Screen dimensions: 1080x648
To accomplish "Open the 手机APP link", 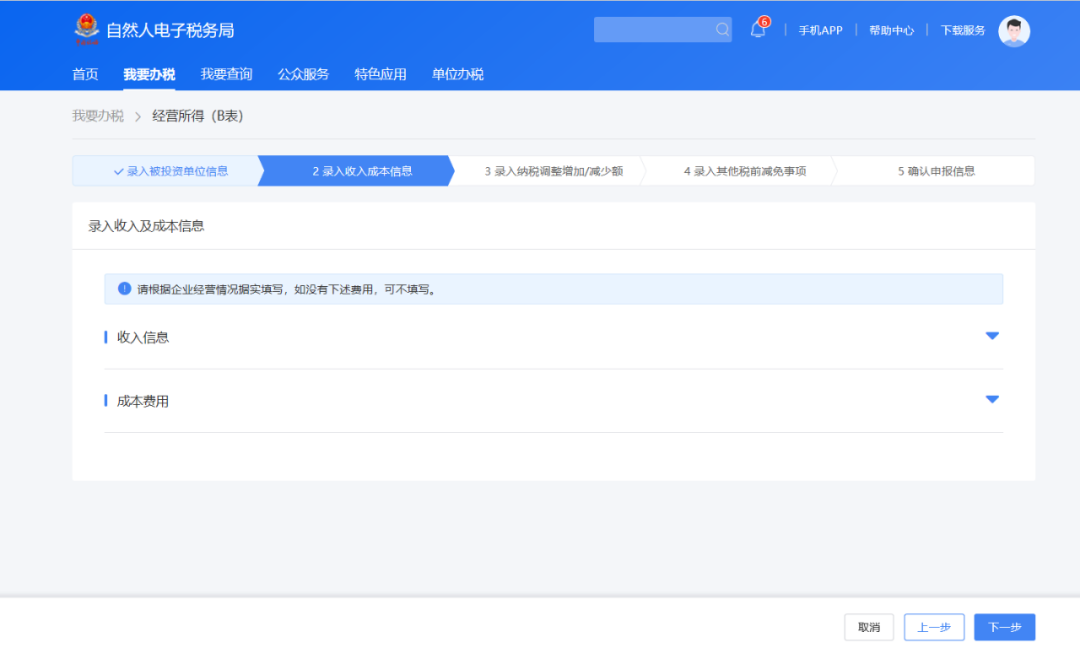I will tap(820, 30).
